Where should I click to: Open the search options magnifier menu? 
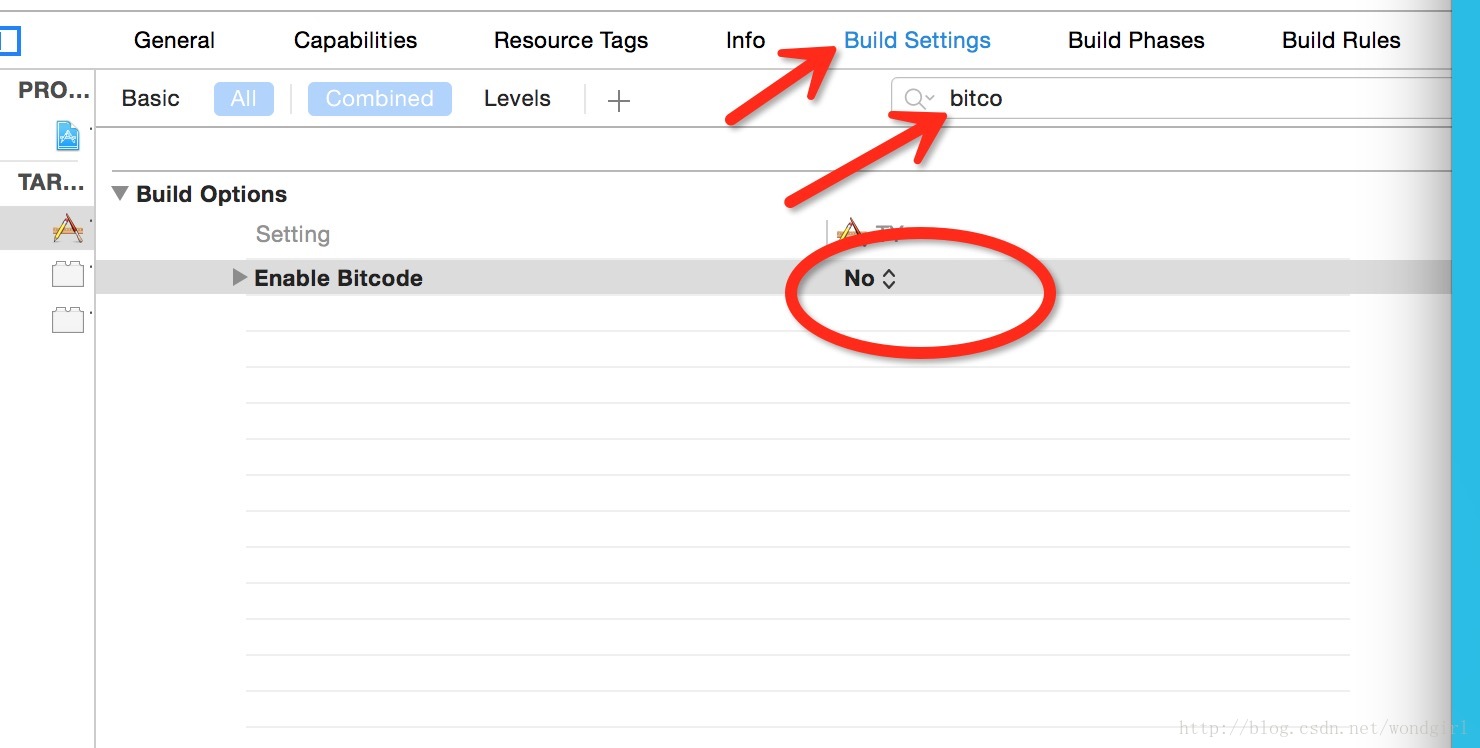pyautogui.click(x=918, y=98)
